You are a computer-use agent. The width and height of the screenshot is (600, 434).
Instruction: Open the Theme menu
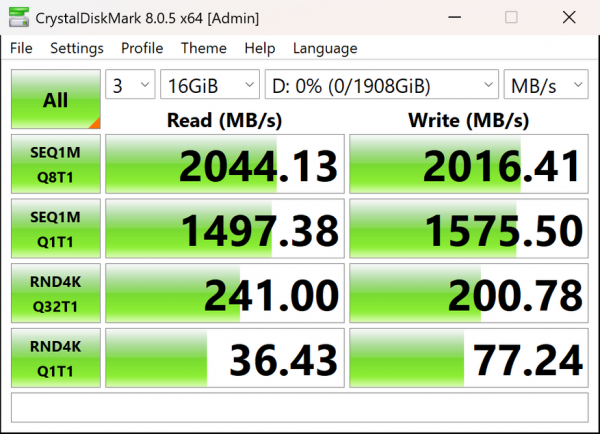pyautogui.click(x=204, y=48)
